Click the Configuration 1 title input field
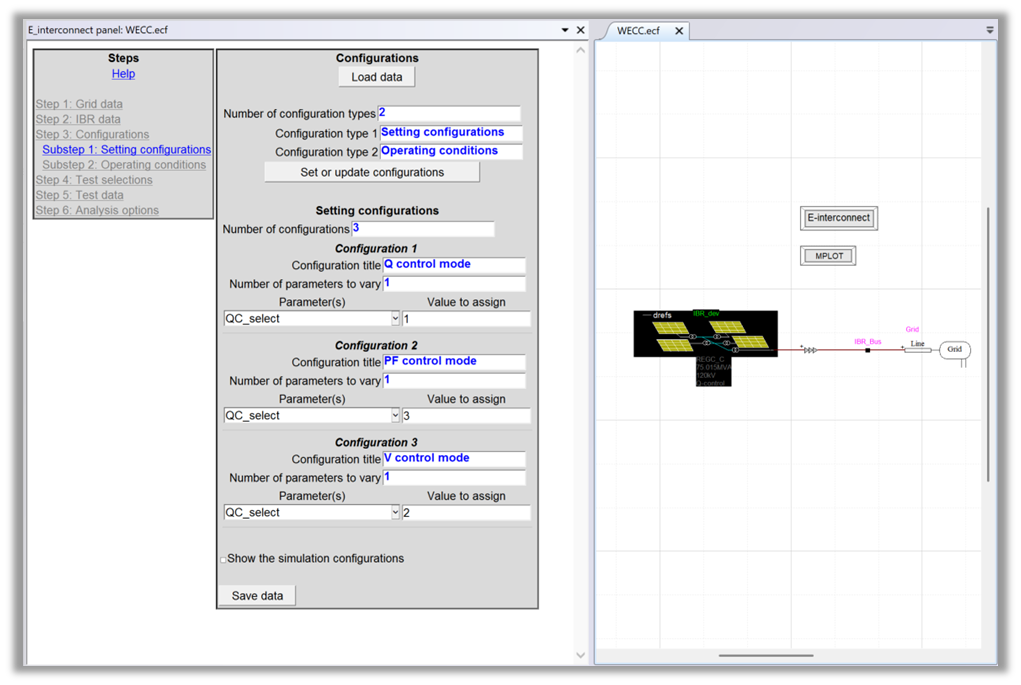This screenshot has height=685, width=1021. point(454,266)
